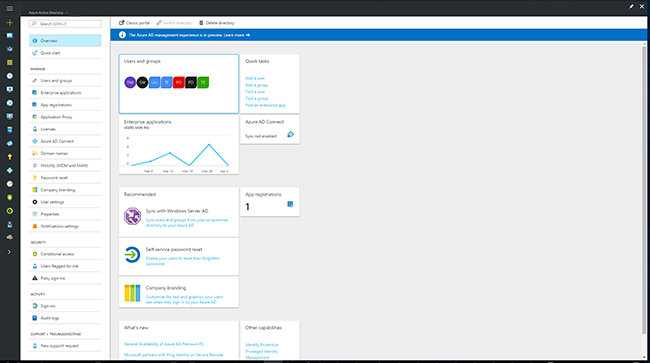This screenshot has width=650, height=363.
Task: Click the page vertical scrollbar on the right
Action: [644, 189]
